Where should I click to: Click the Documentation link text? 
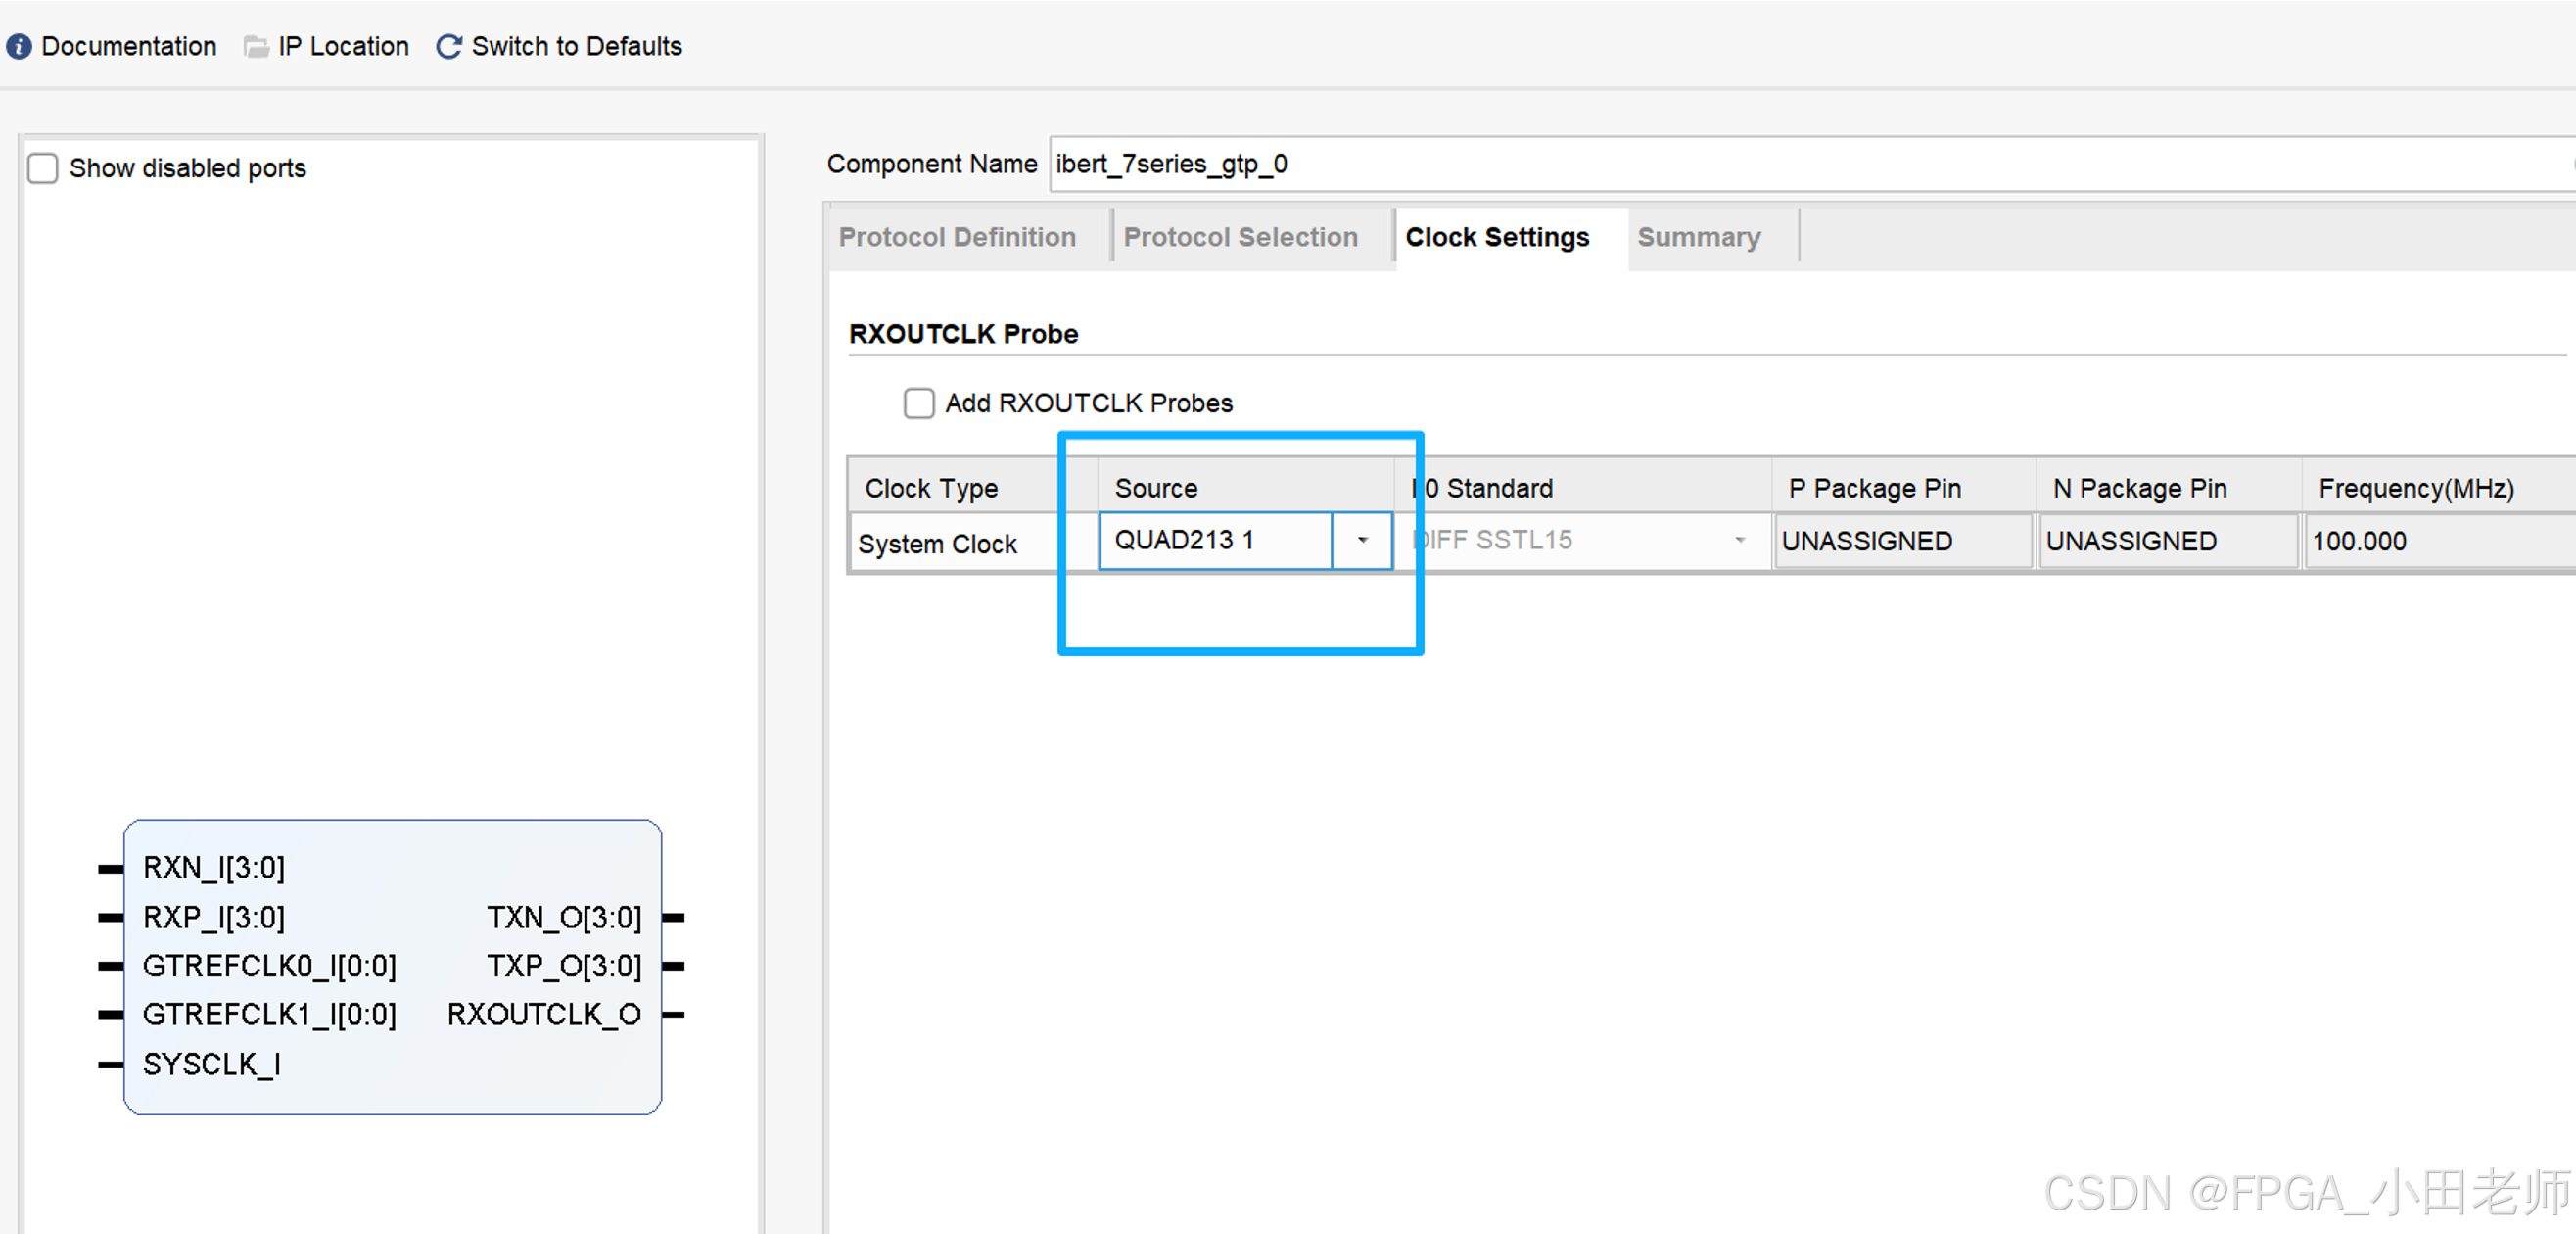(129, 47)
